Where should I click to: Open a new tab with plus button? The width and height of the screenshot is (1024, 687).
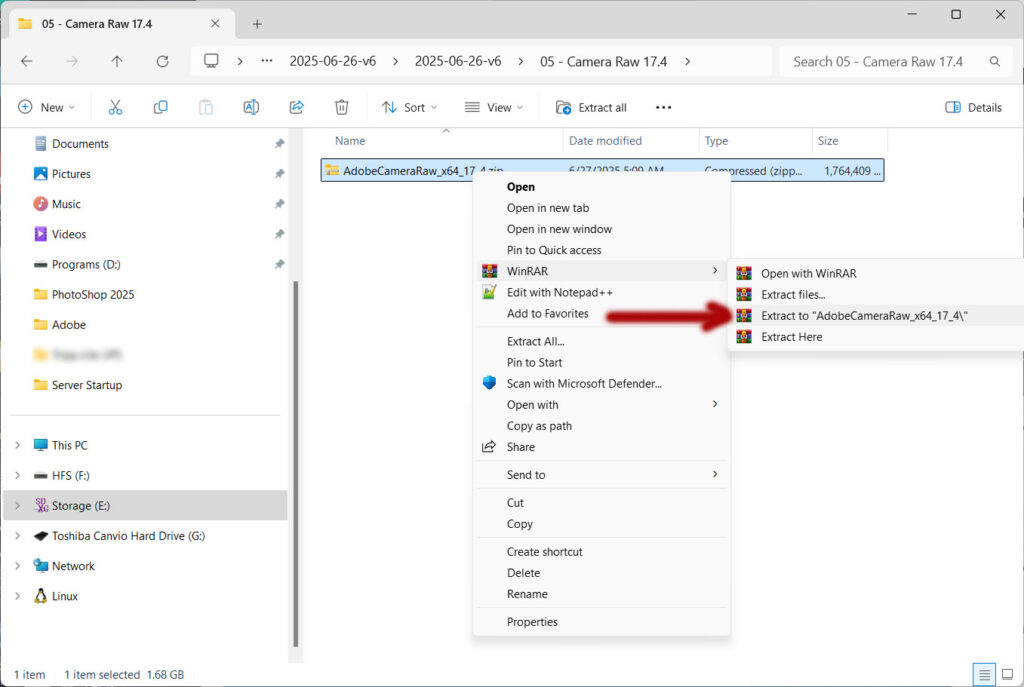tap(257, 24)
